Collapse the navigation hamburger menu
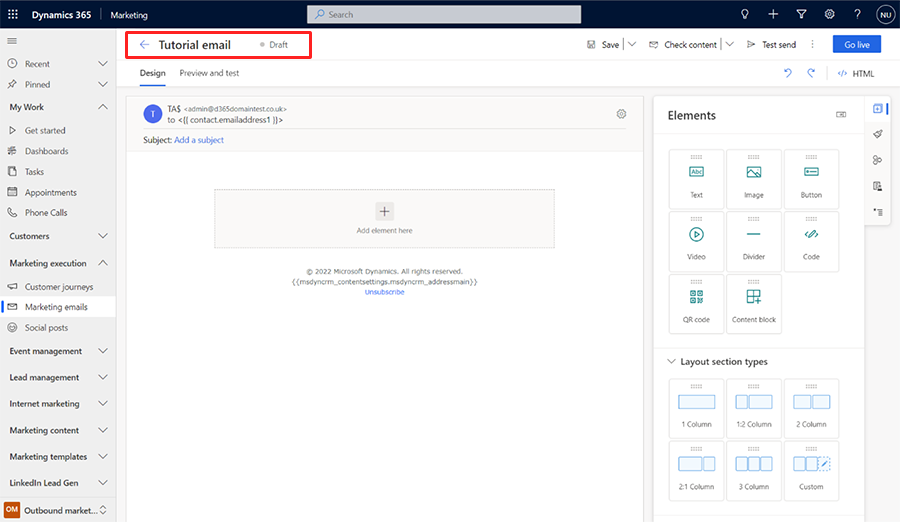The height and width of the screenshot is (522, 900). click(12, 41)
